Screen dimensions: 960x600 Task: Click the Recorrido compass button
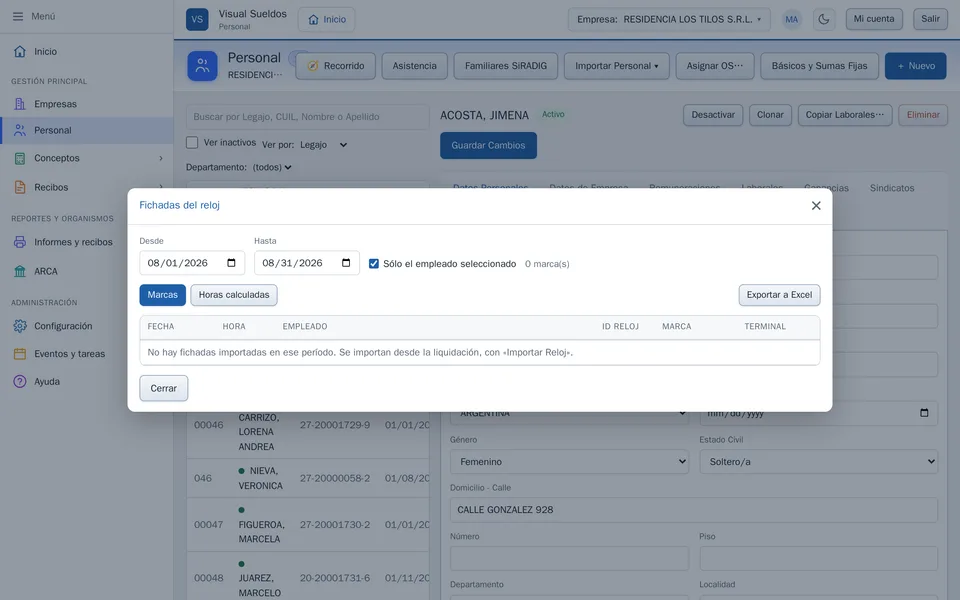coord(336,66)
